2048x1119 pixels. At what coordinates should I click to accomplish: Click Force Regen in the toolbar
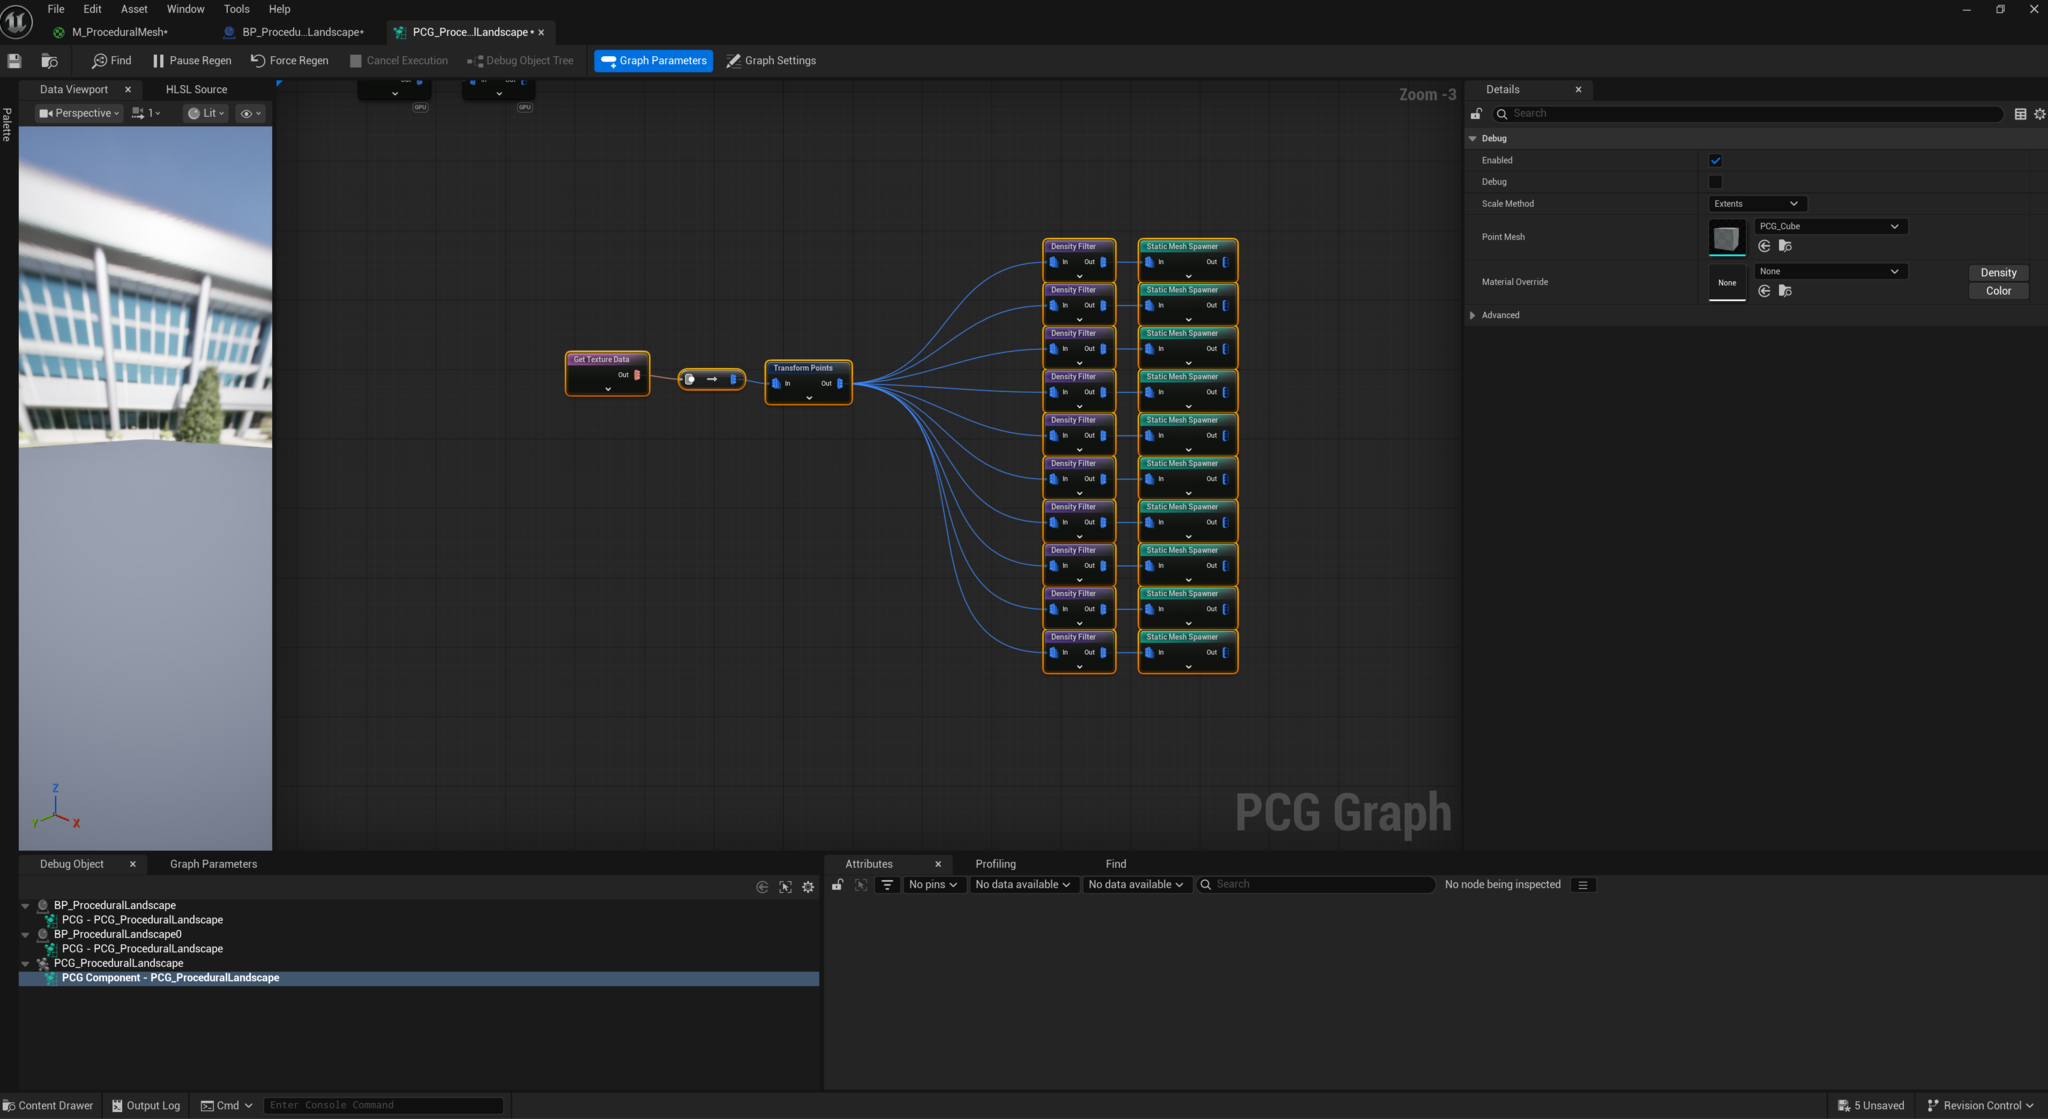[x=289, y=61]
